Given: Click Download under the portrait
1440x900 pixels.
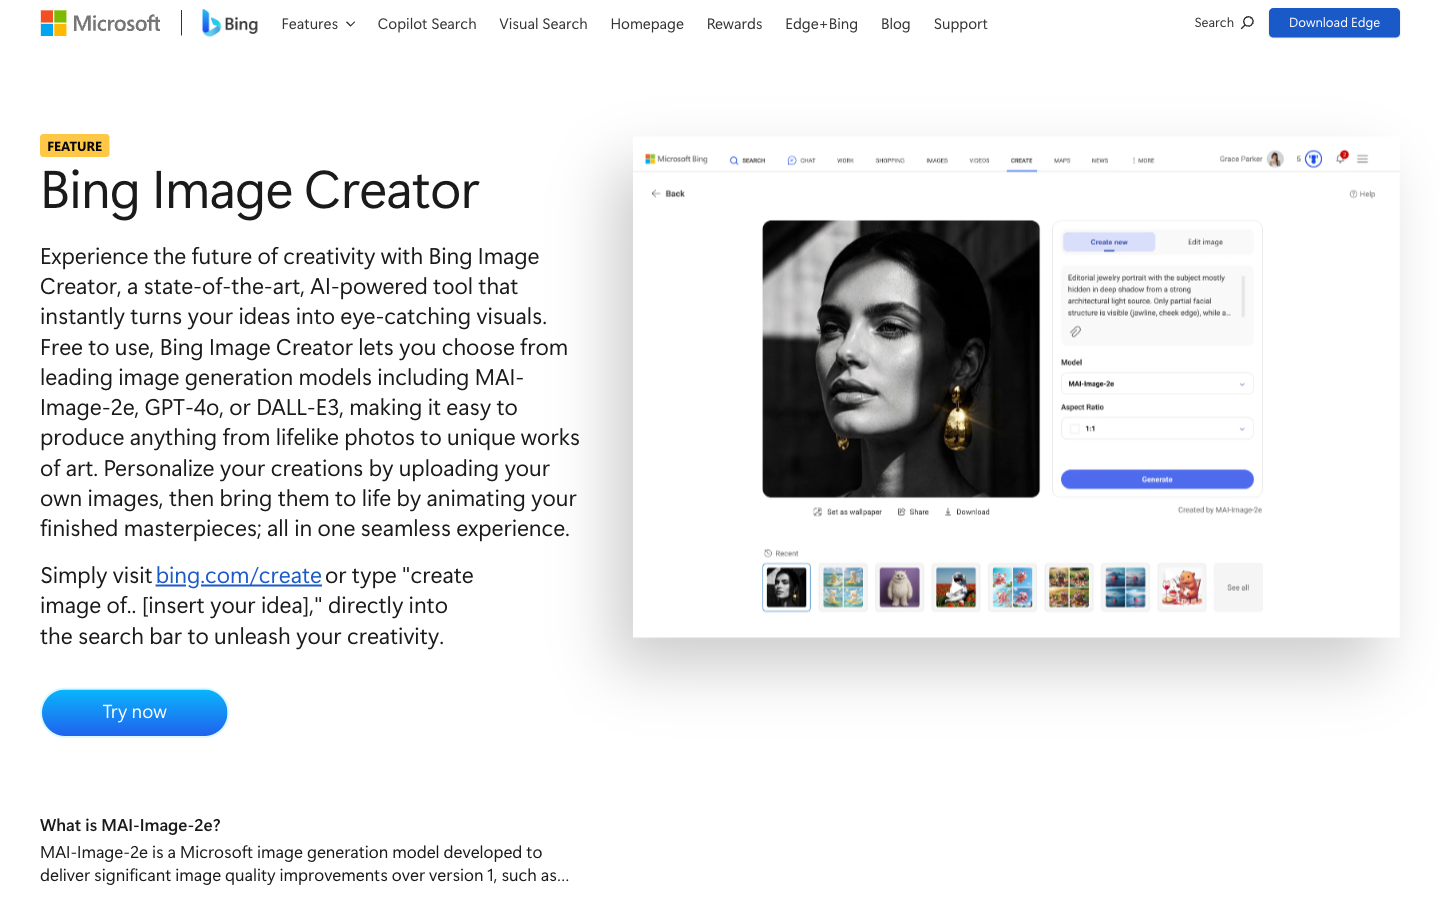Looking at the screenshot, I should pyautogui.click(x=967, y=512).
